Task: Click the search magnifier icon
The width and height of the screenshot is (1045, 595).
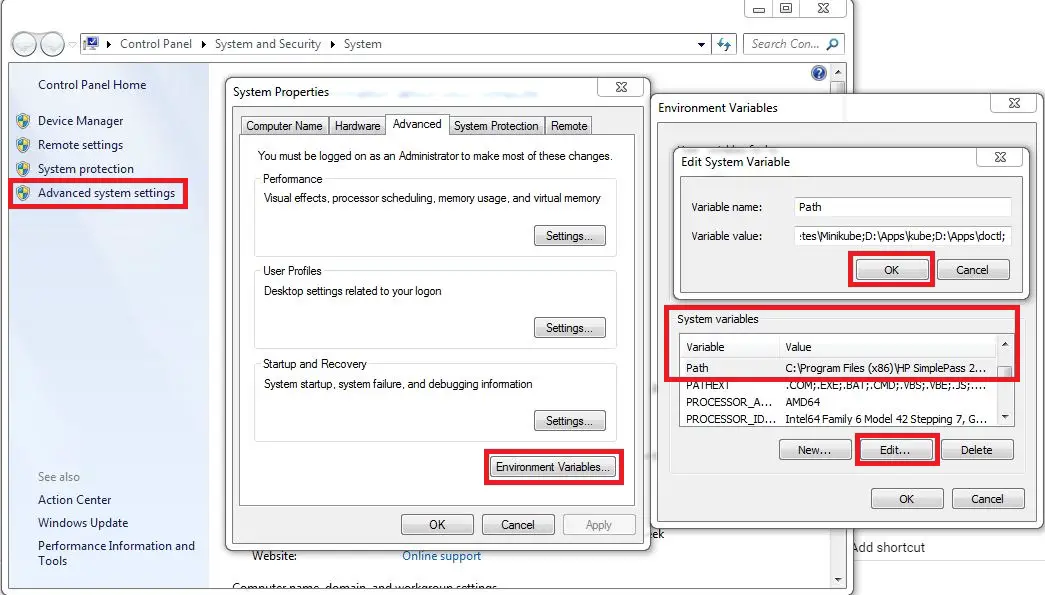Action: (x=831, y=44)
